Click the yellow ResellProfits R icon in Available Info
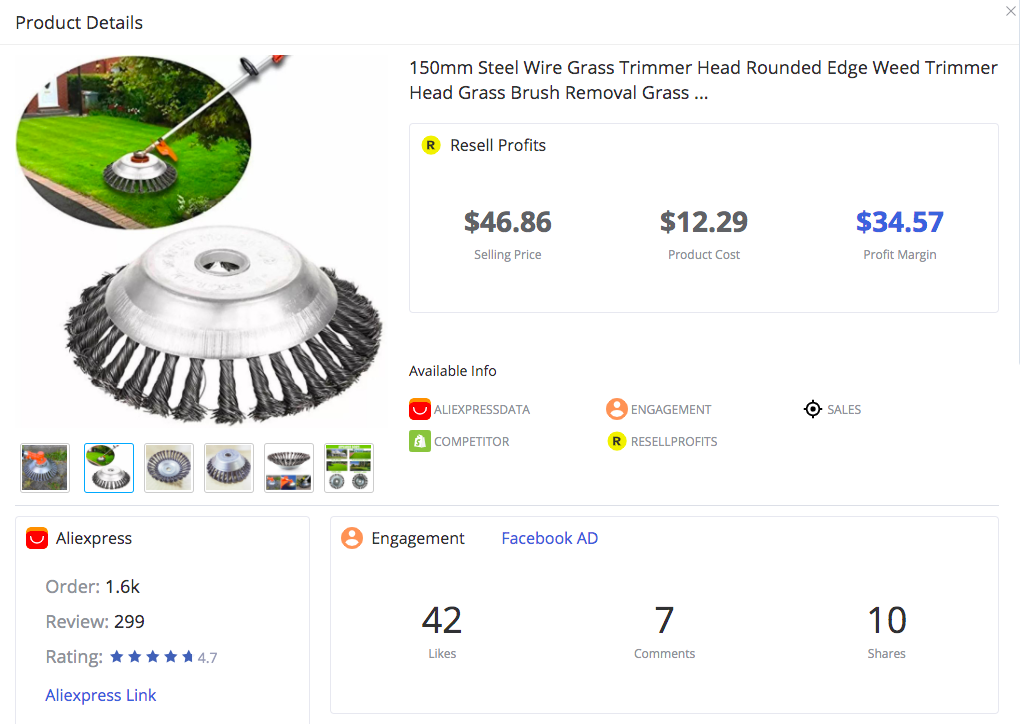The image size is (1020, 724). click(x=617, y=441)
